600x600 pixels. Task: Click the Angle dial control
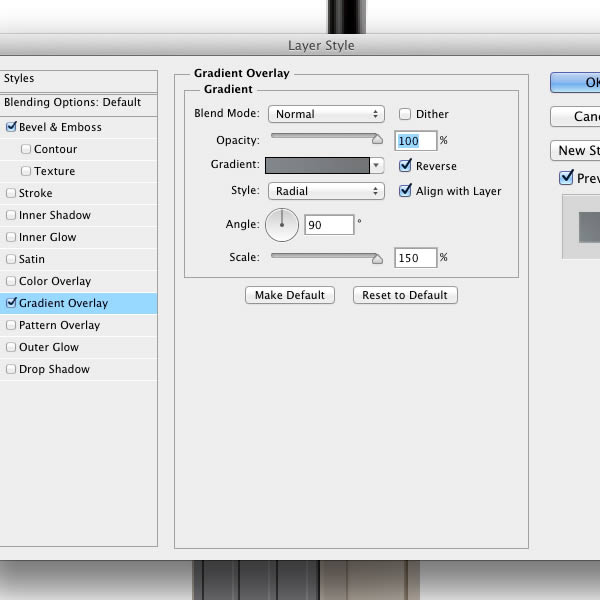(282, 225)
